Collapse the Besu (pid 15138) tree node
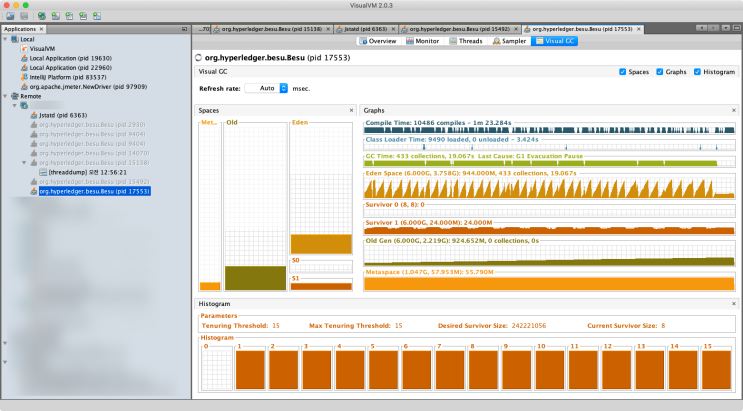 pos(24,163)
